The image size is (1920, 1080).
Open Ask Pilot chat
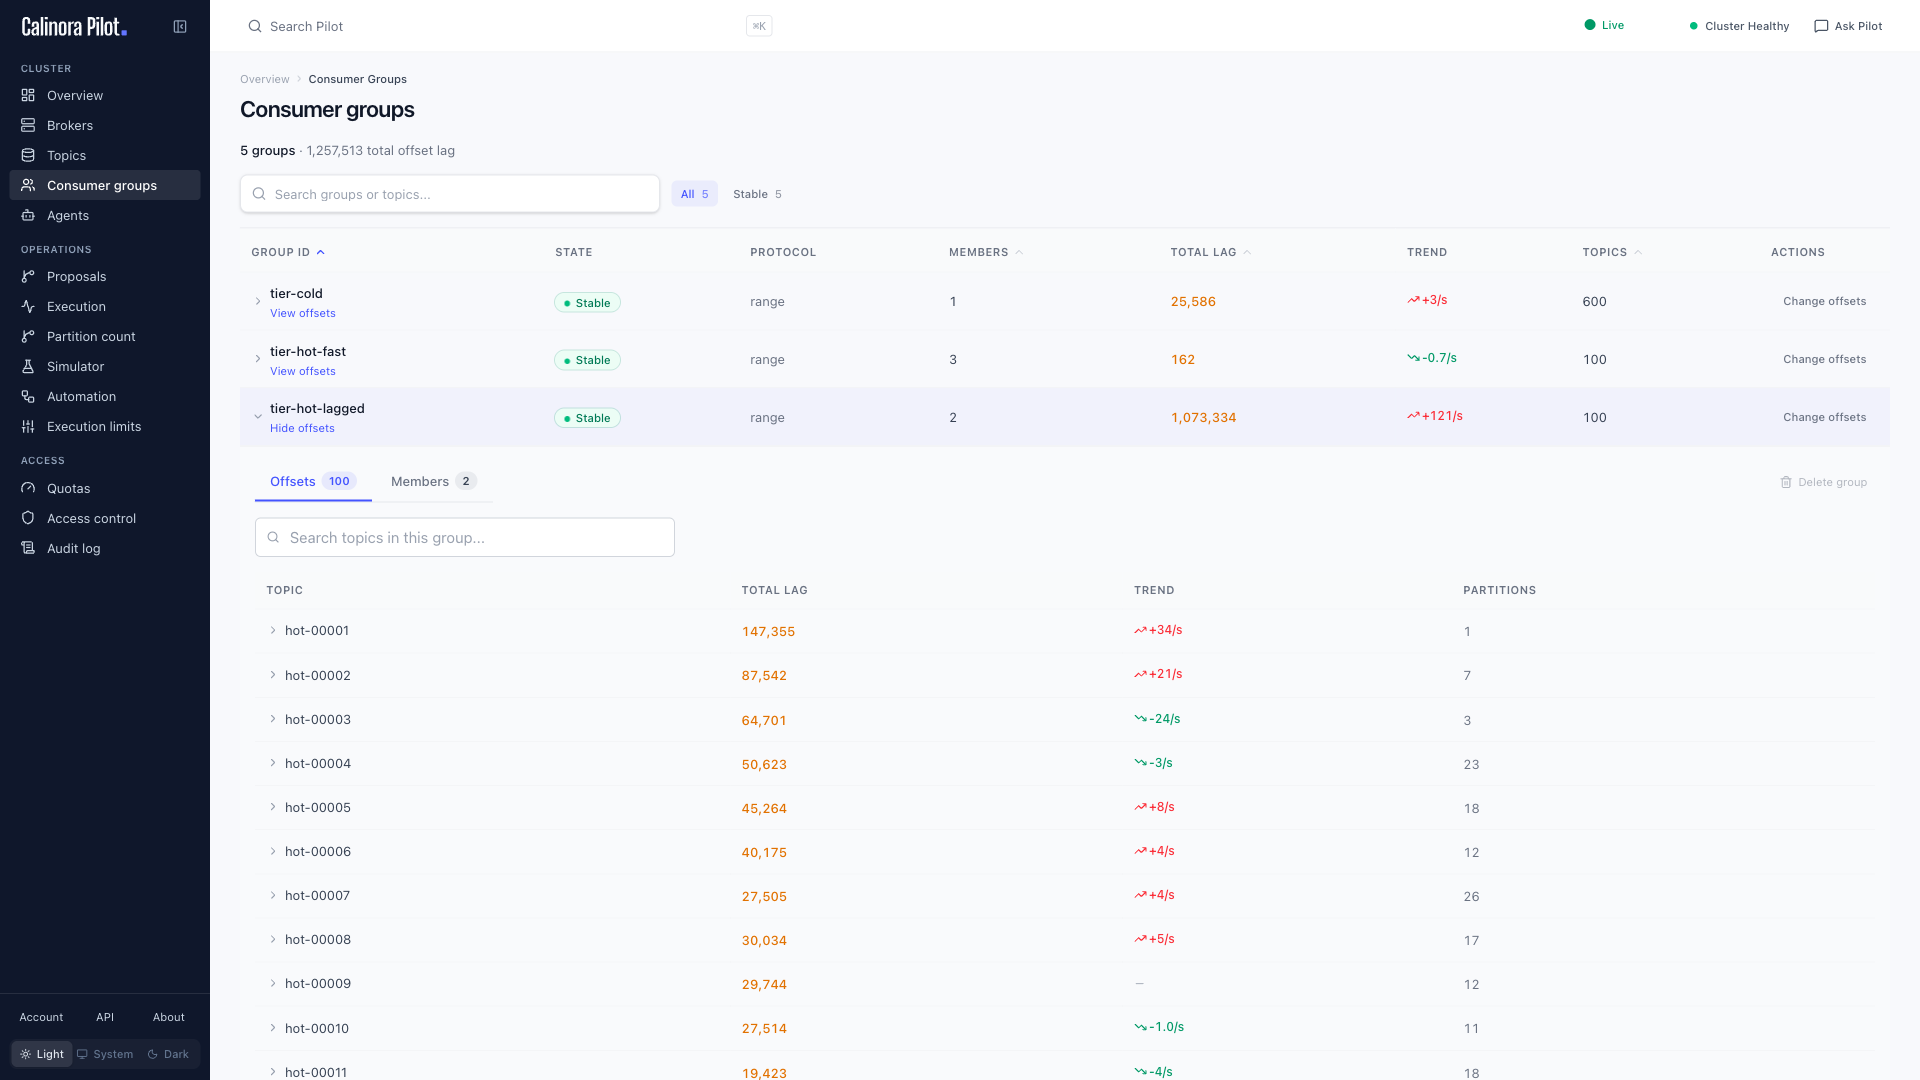pos(1848,26)
